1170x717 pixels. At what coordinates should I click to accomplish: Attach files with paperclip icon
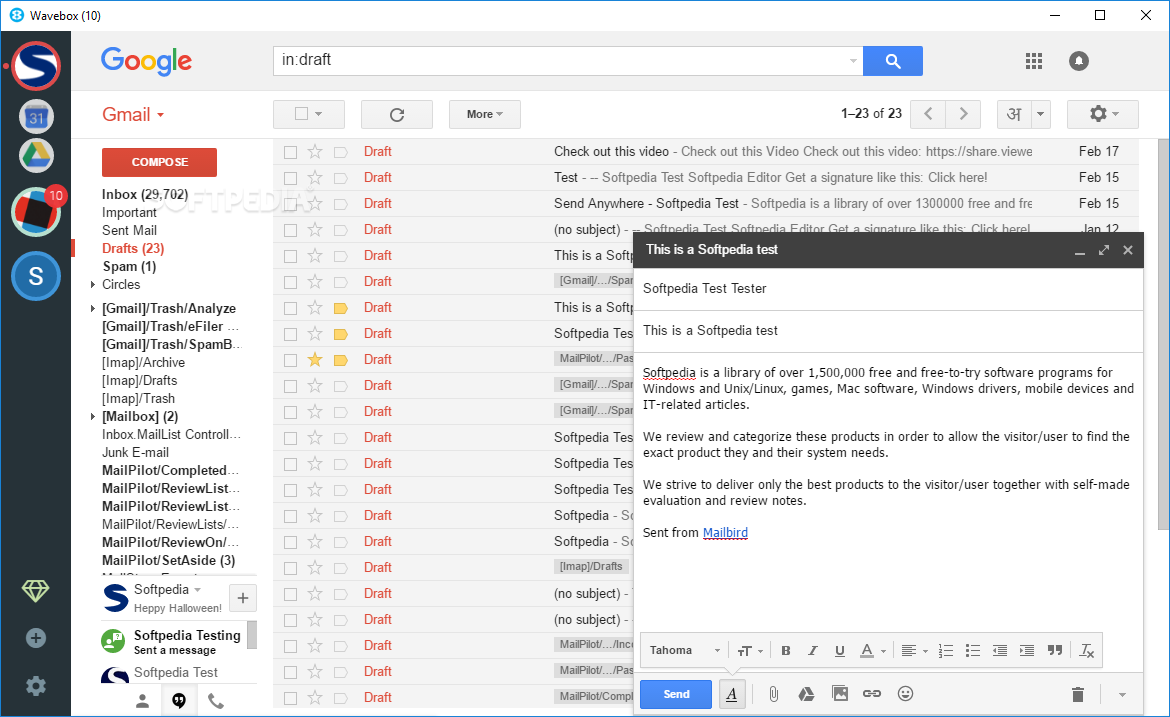[x=774, y=694]
